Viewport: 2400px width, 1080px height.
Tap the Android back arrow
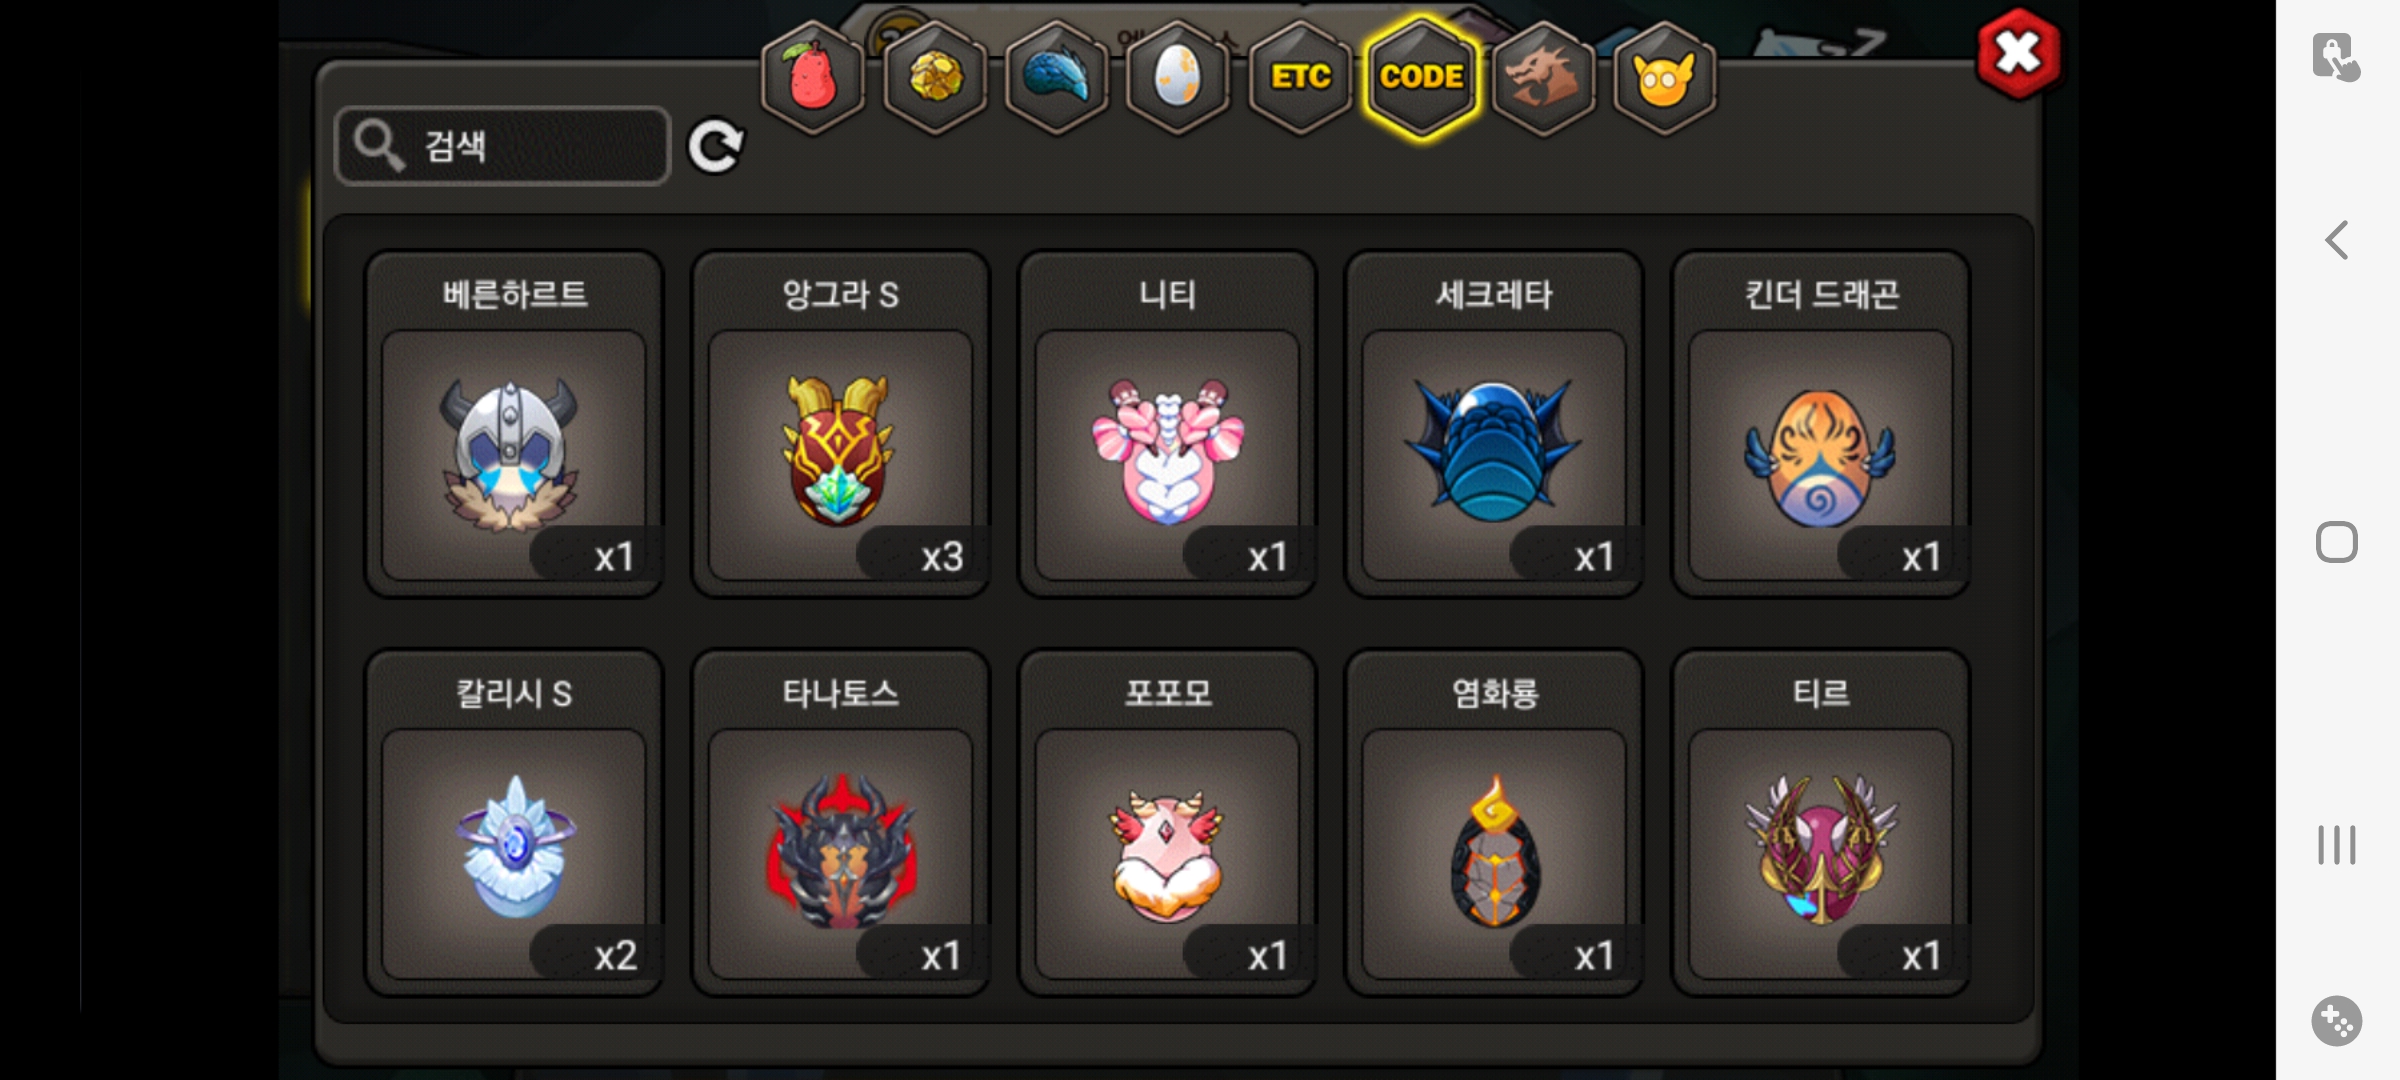tap(2337, 240)
